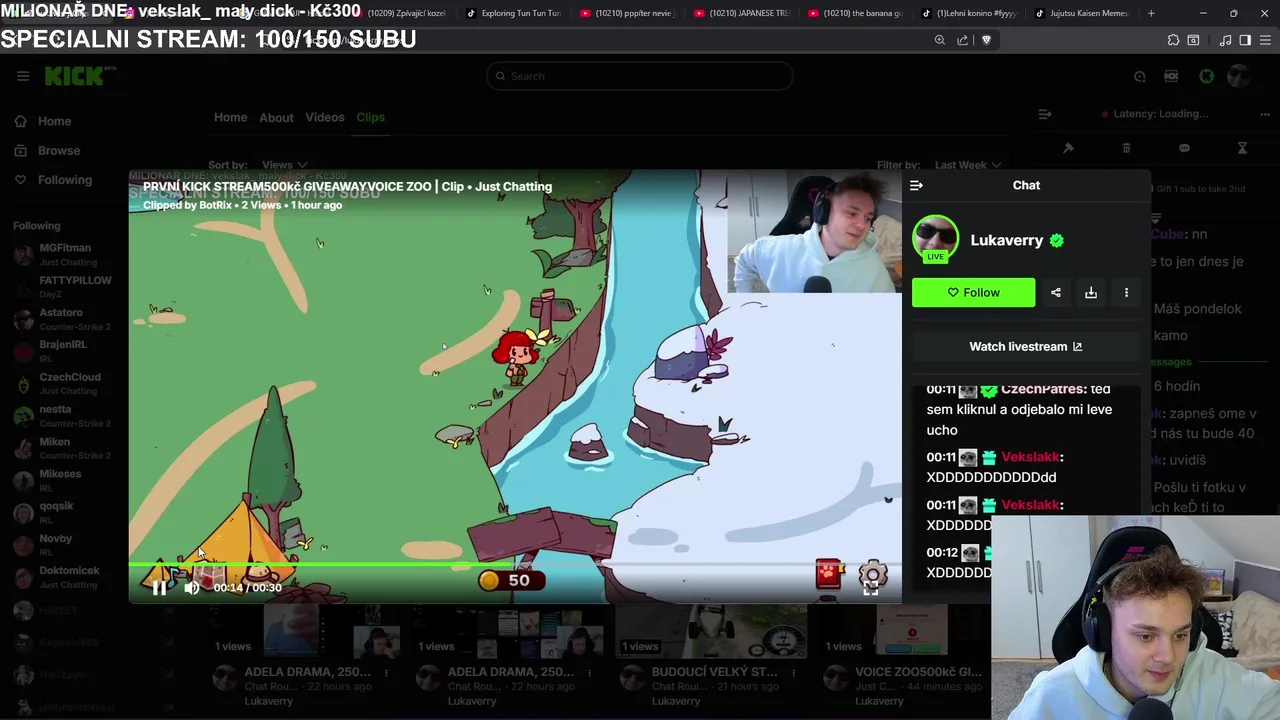This screenshot has width=1280, height=720.
Task: Seek on the green clip progress bar
Action: click(x=515, y=564)
